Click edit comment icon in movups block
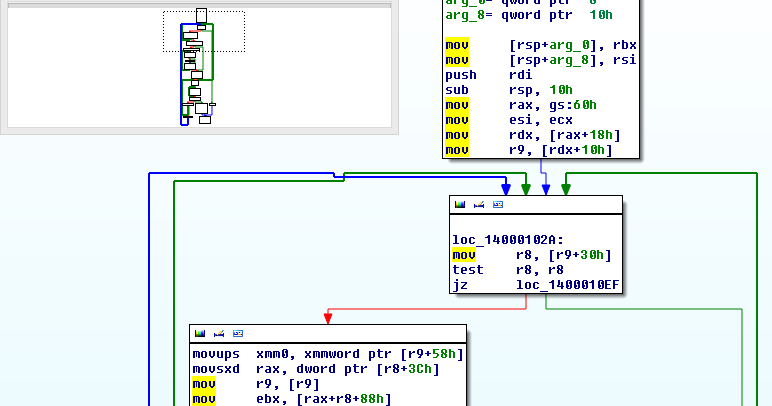This screenshot has width=772, height=406. point(219,333)
